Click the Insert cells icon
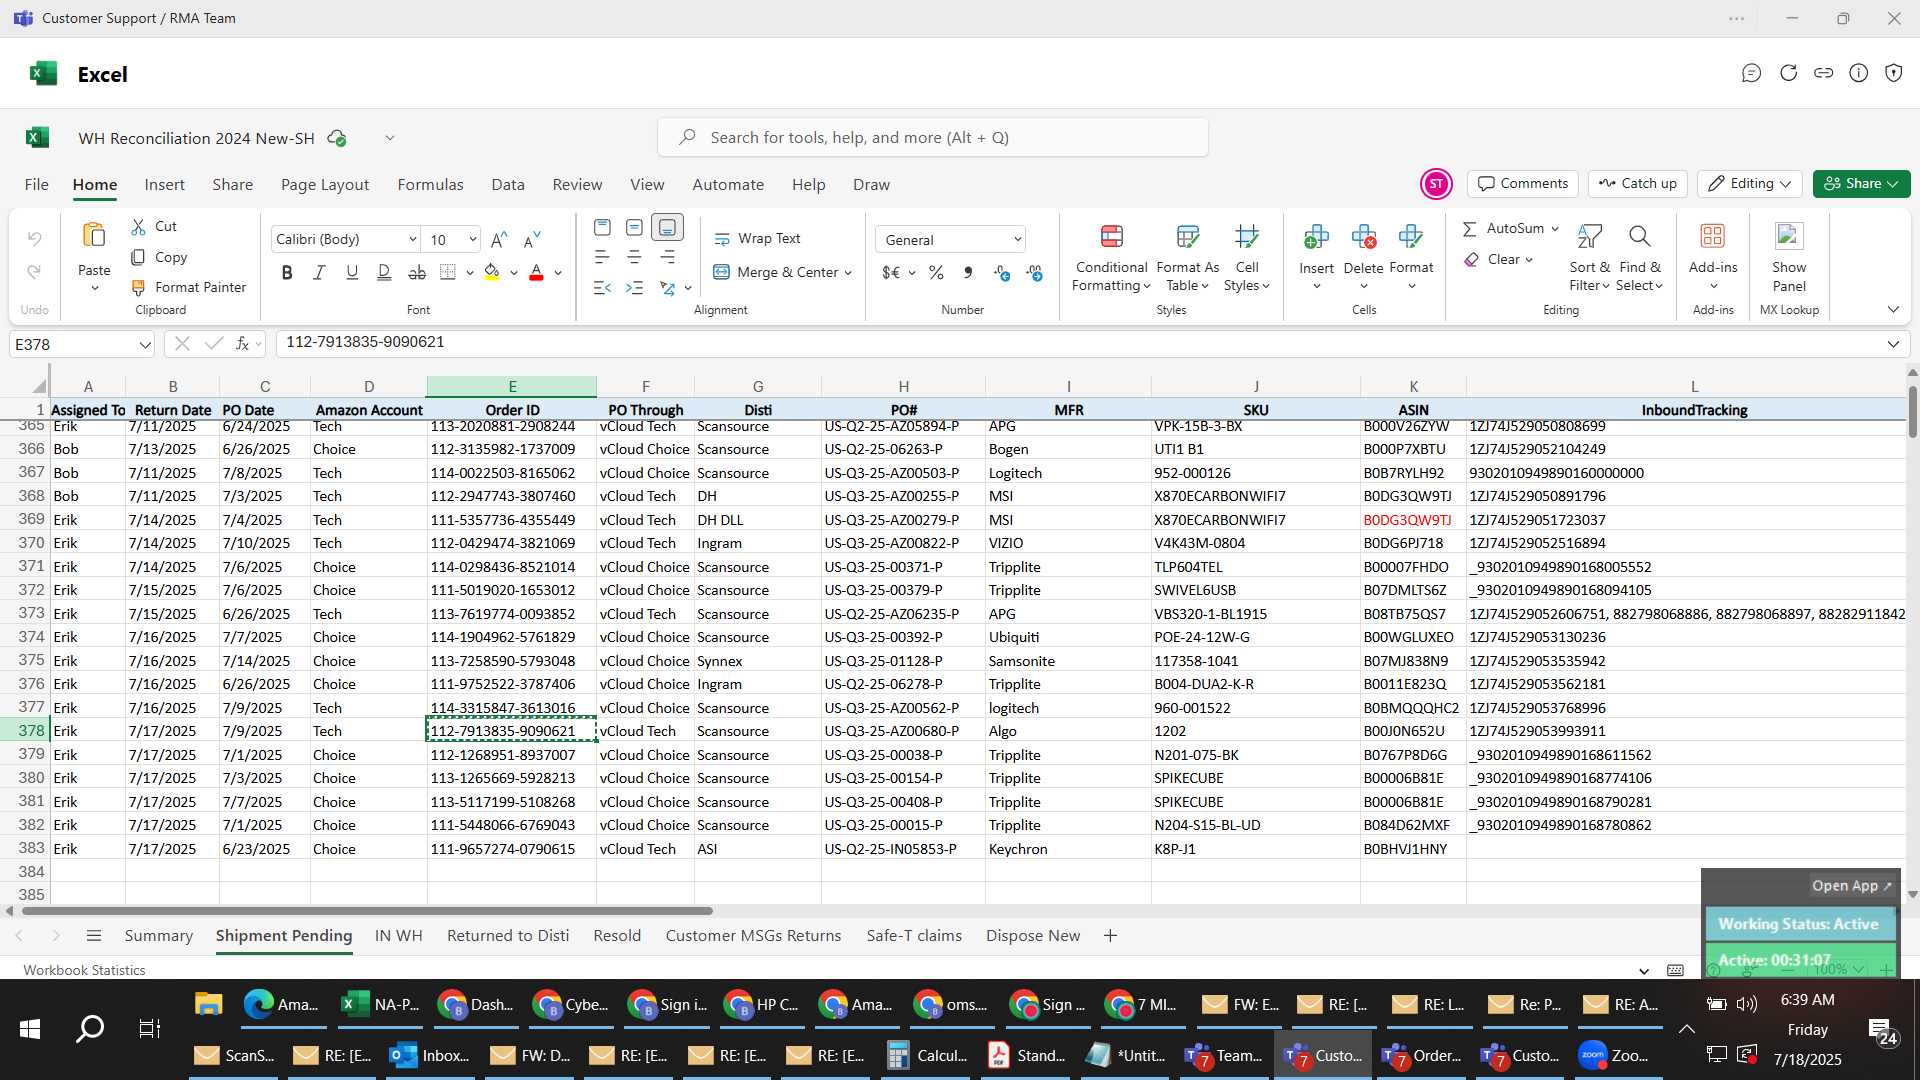This screenshot has width=1920, height=1080. click(x=1316, y=237)
